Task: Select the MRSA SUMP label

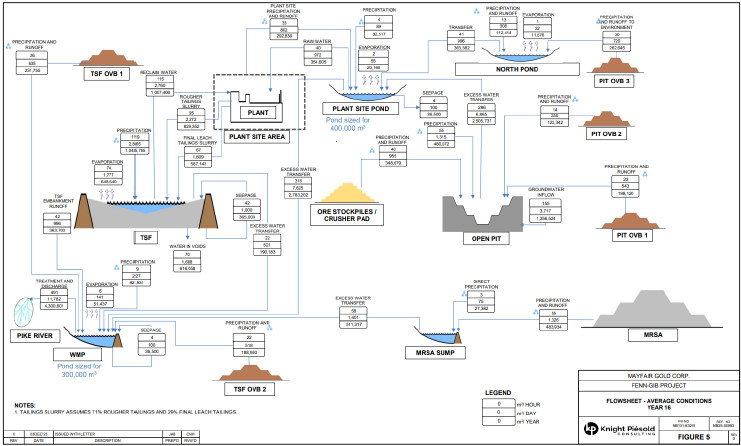Action: [436, 352]
